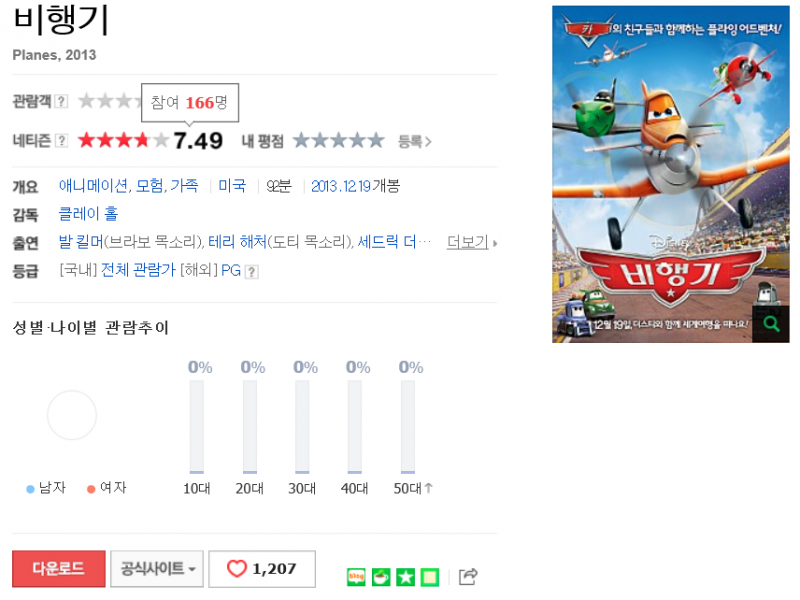Like the movie with the heart button

coord(262,568)
